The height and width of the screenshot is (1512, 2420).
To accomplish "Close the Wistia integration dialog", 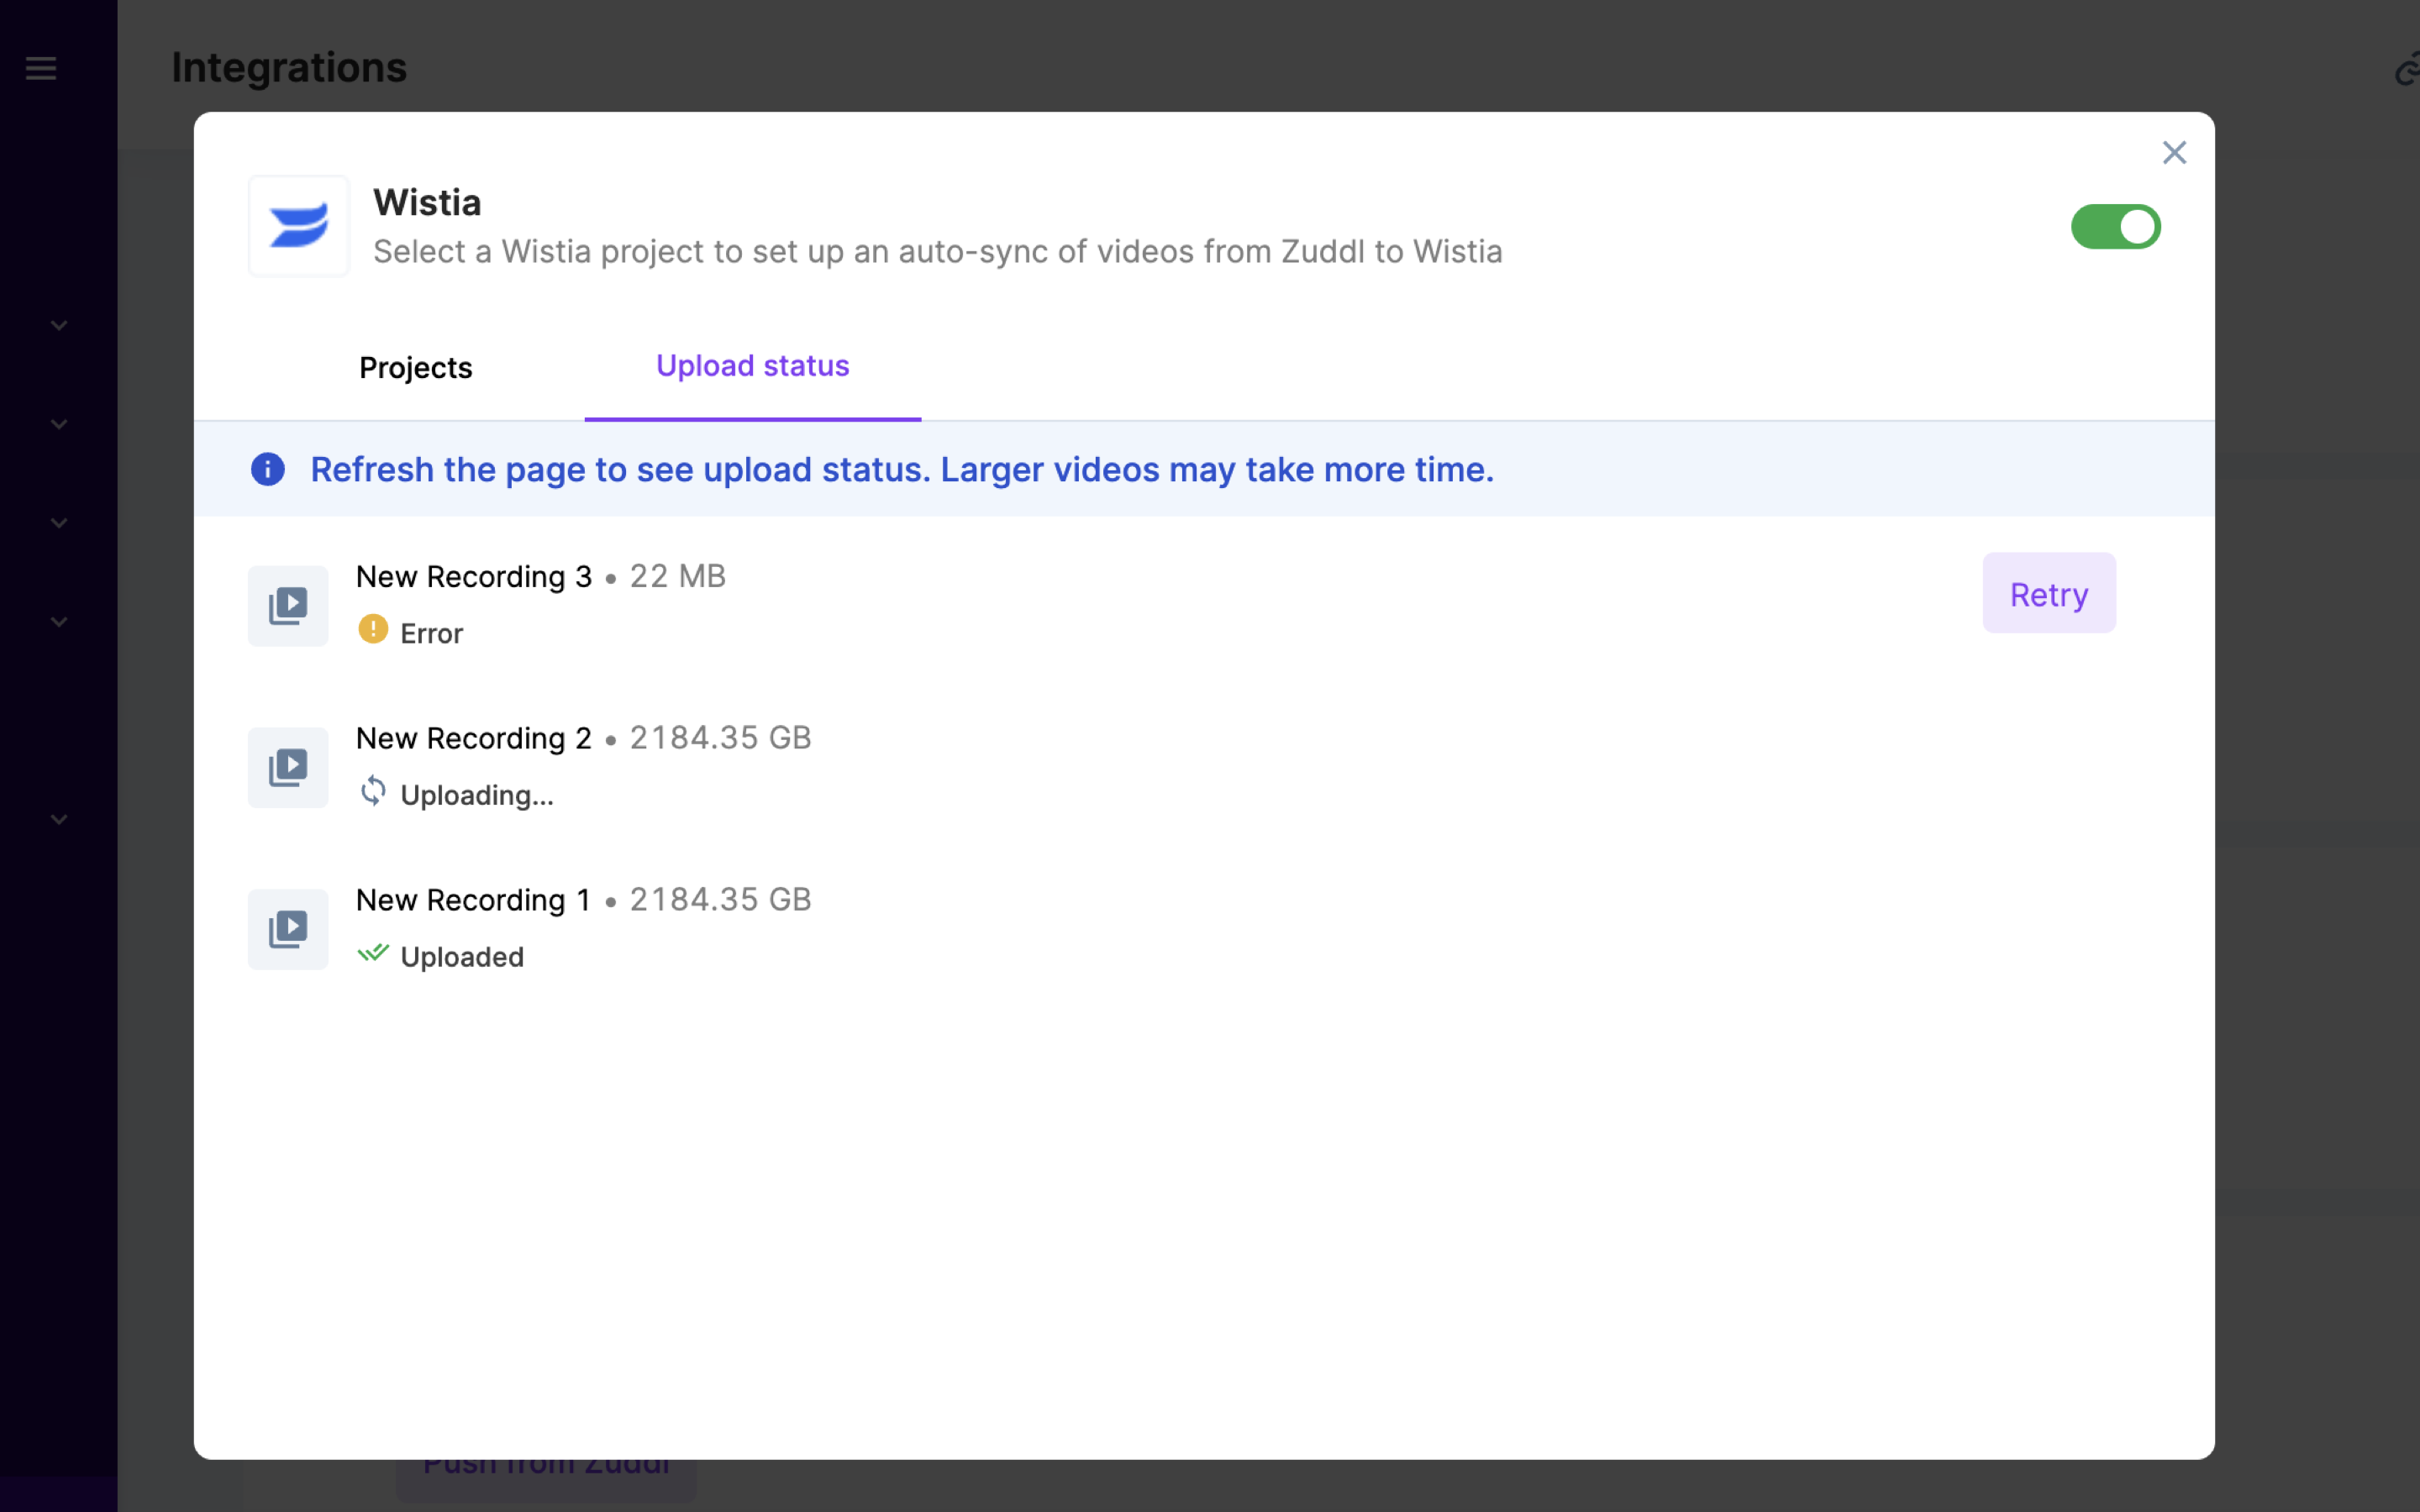I will click(2174, 152).
